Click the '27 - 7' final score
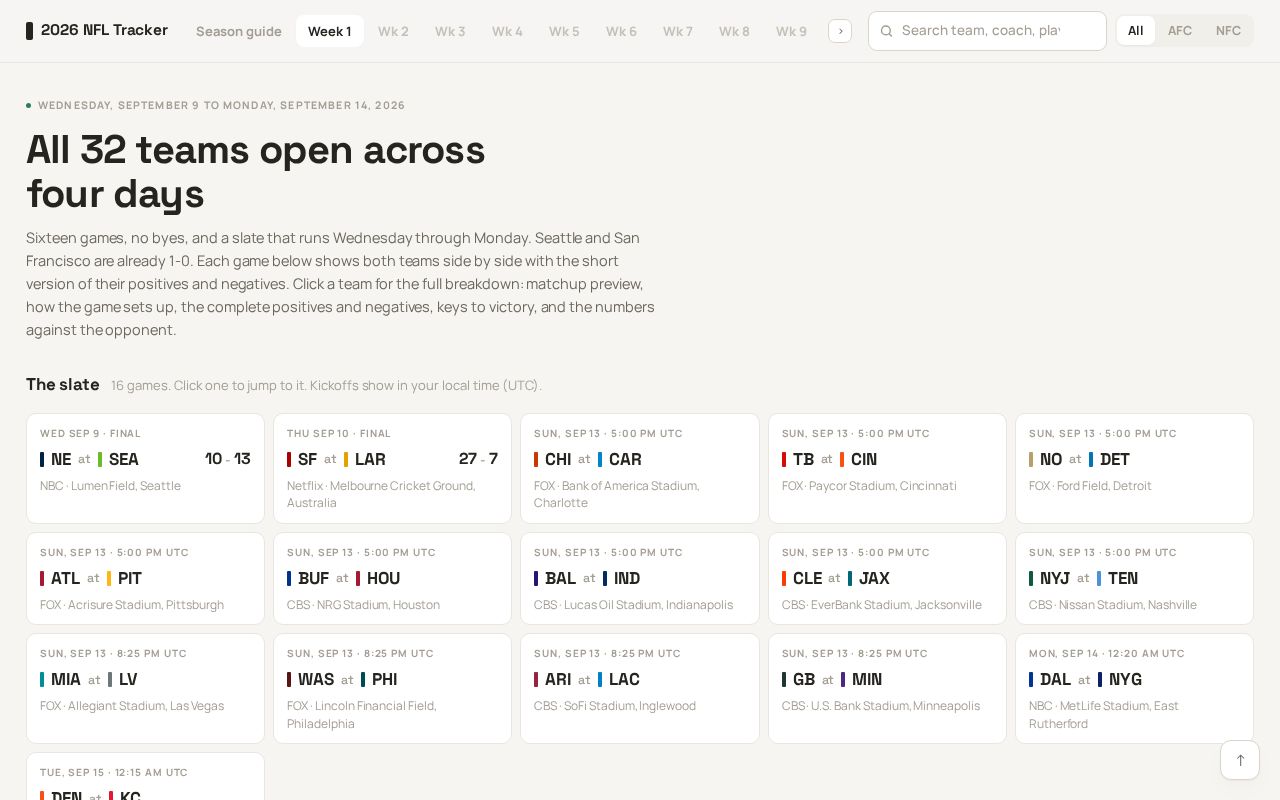The width and height of the screenshot is (1280, 800). [478, 459]
